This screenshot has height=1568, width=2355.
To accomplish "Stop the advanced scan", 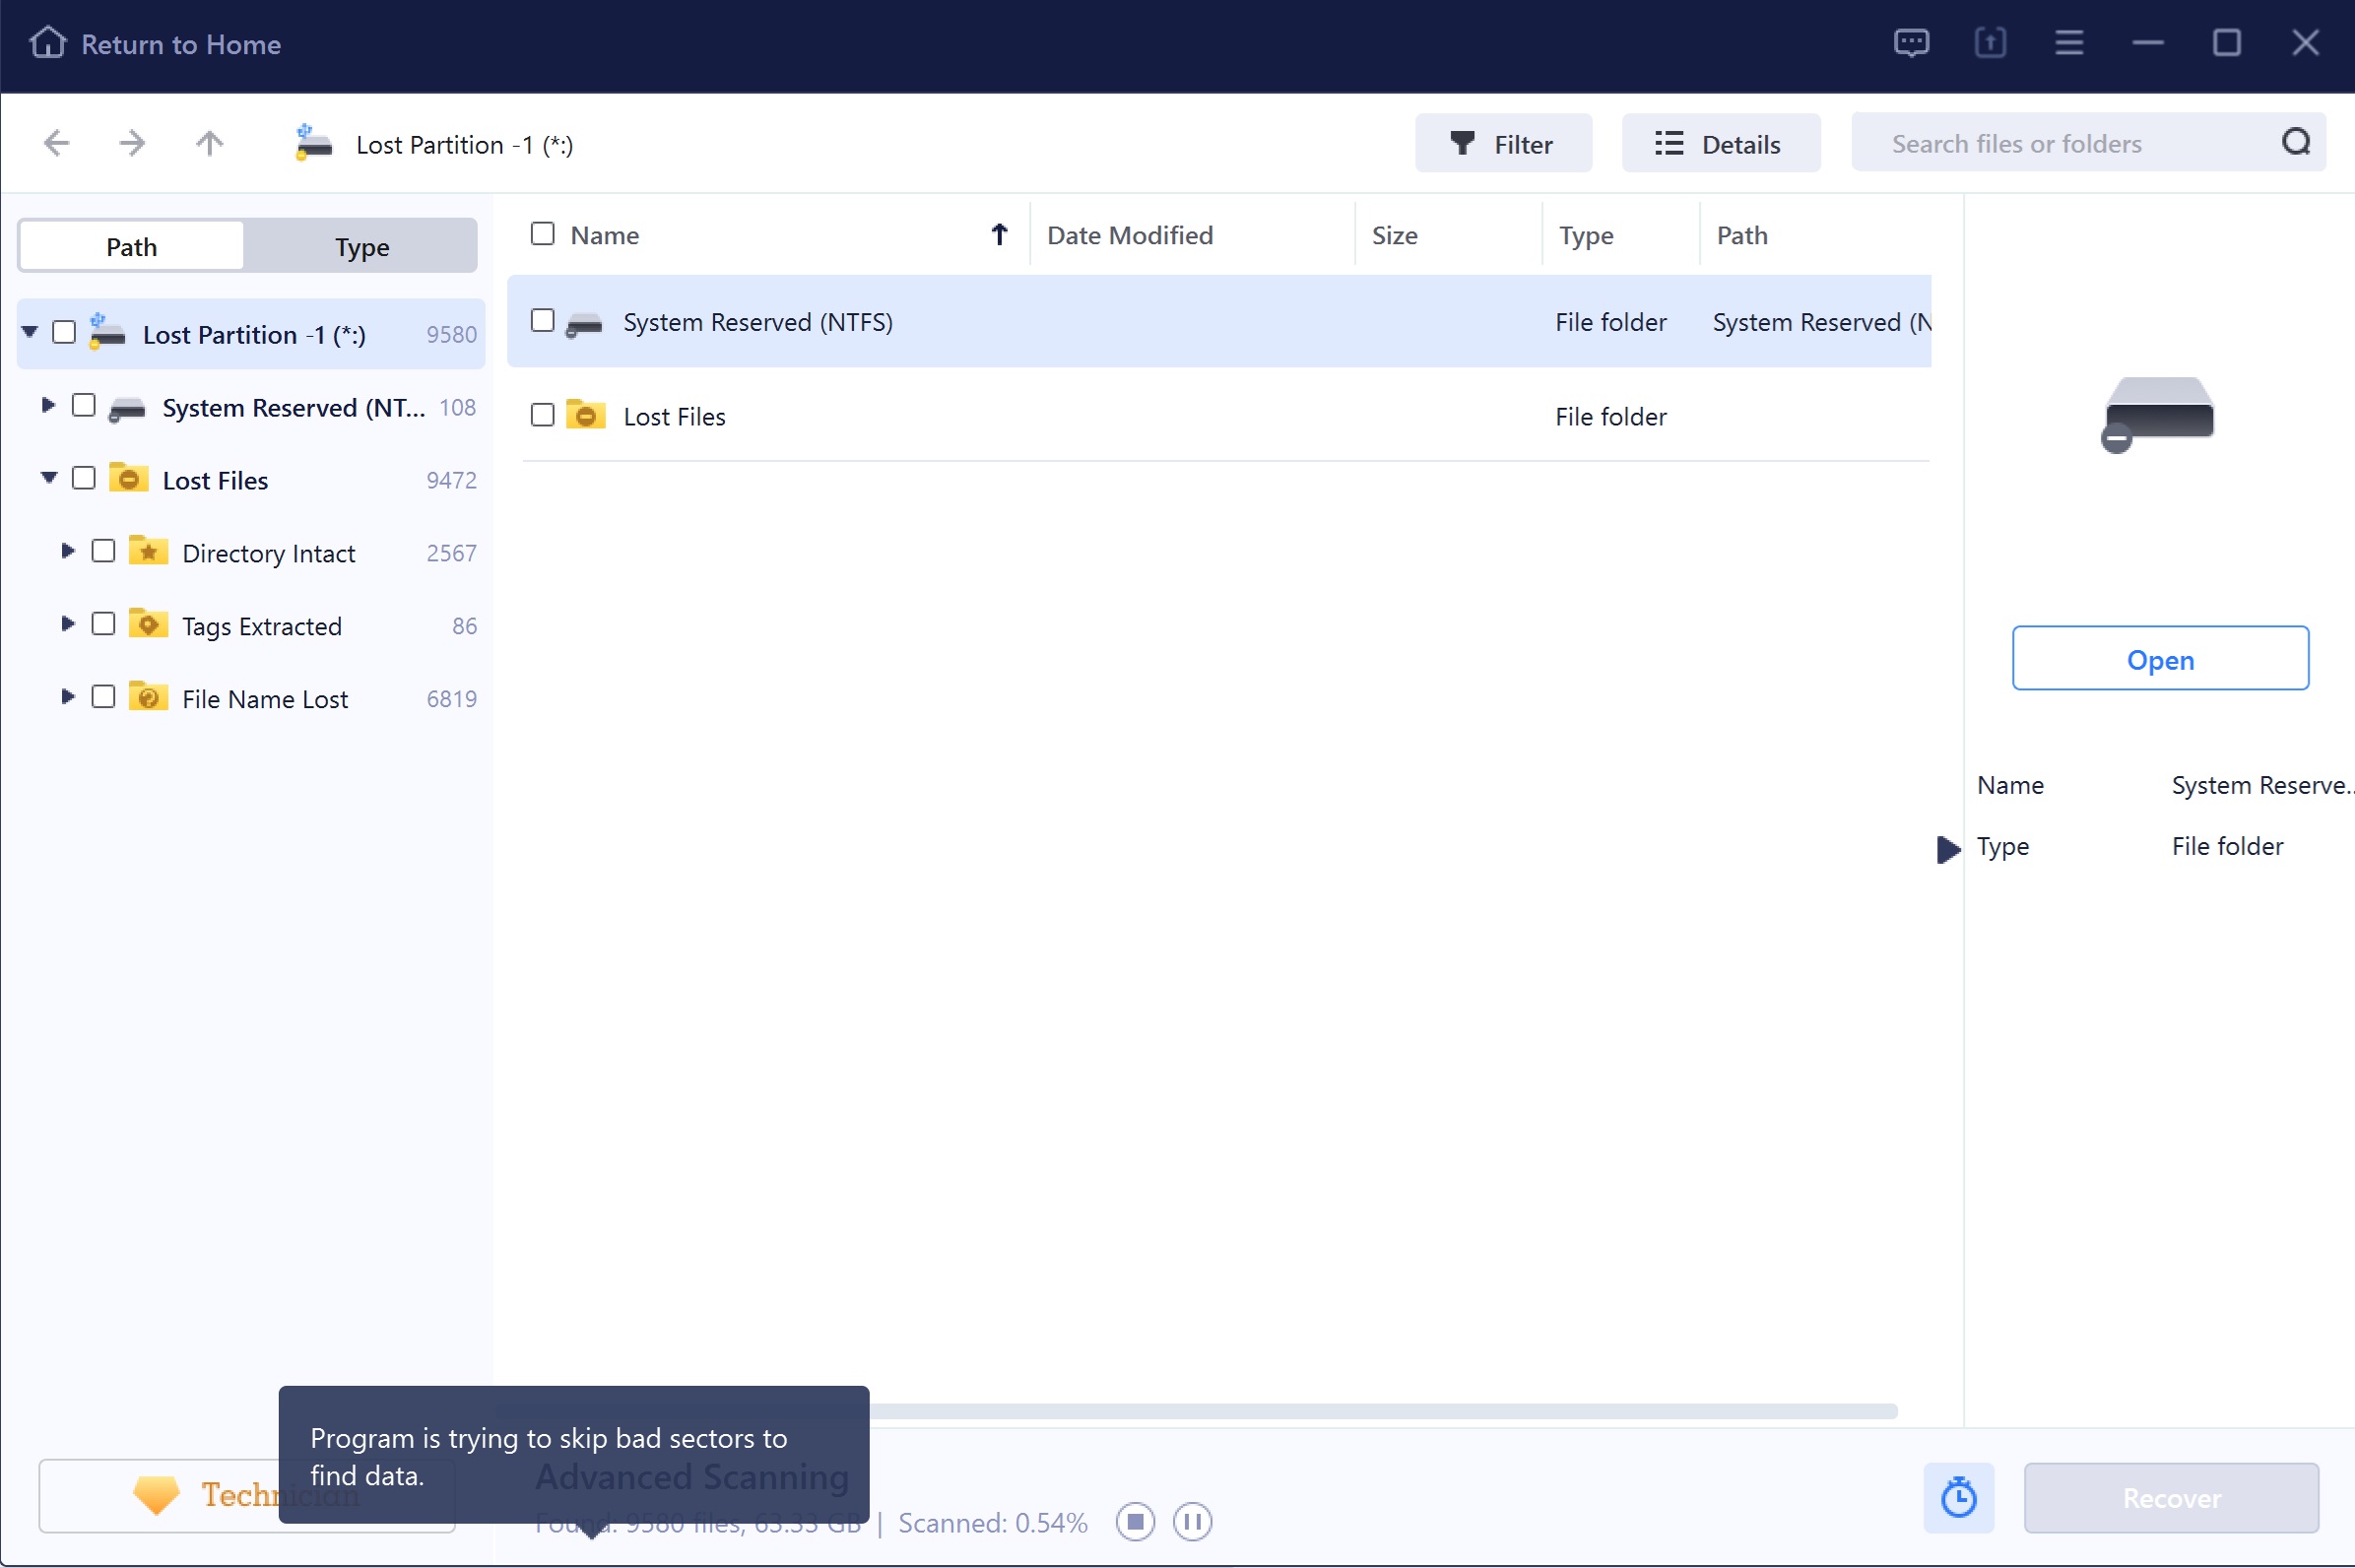I will [1135, 1522].
